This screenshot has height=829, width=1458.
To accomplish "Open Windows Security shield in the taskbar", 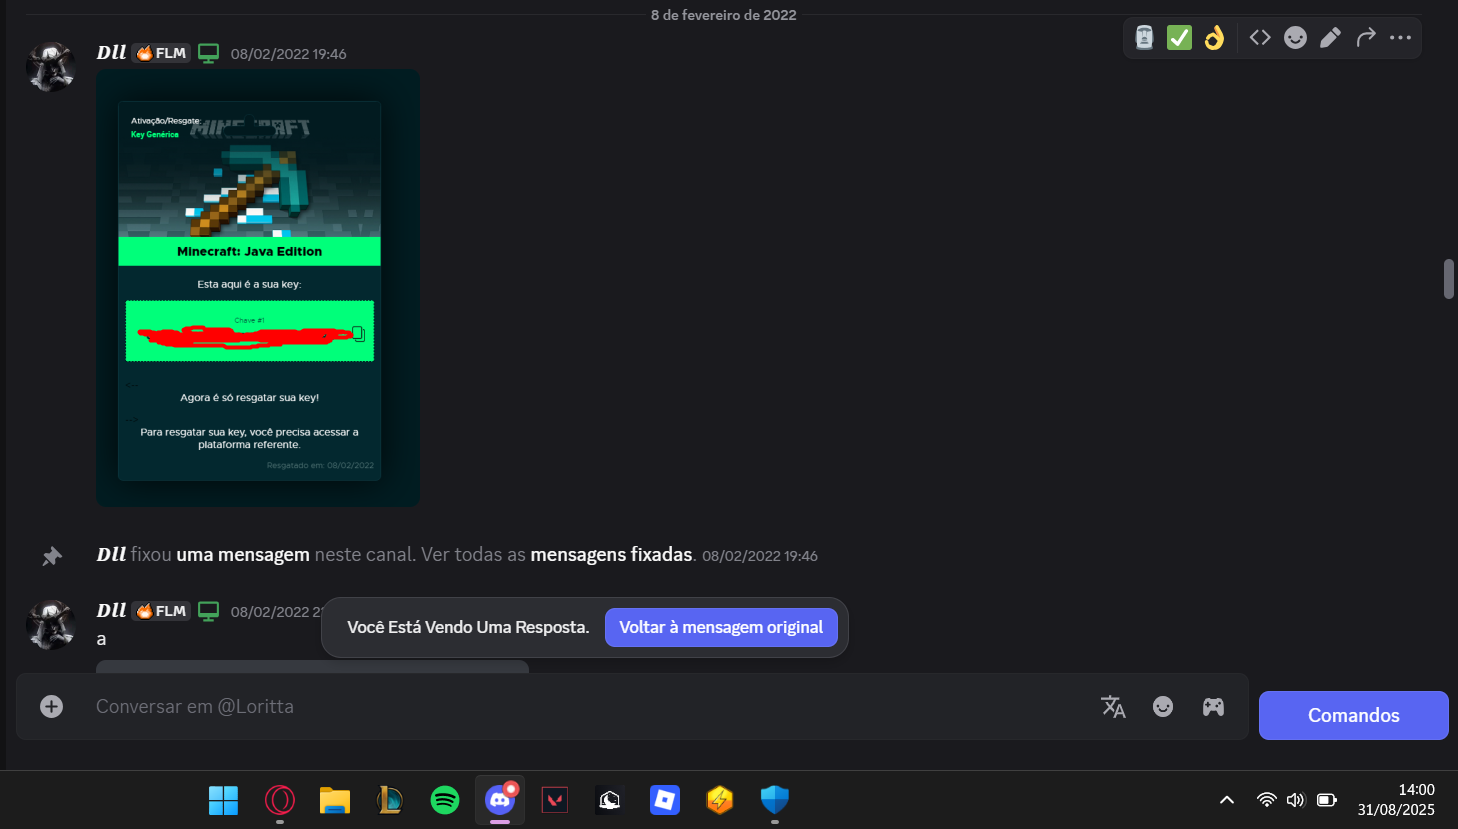I will coord(775,800).
